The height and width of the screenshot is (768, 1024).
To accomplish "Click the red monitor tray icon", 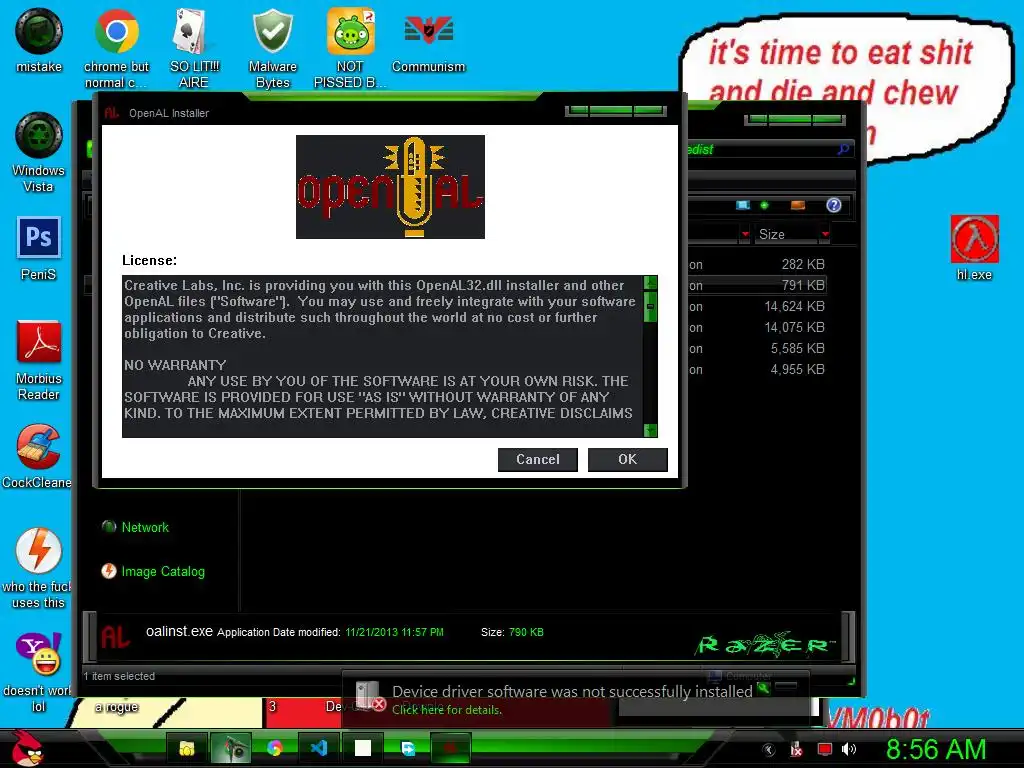I will [824, 750].
